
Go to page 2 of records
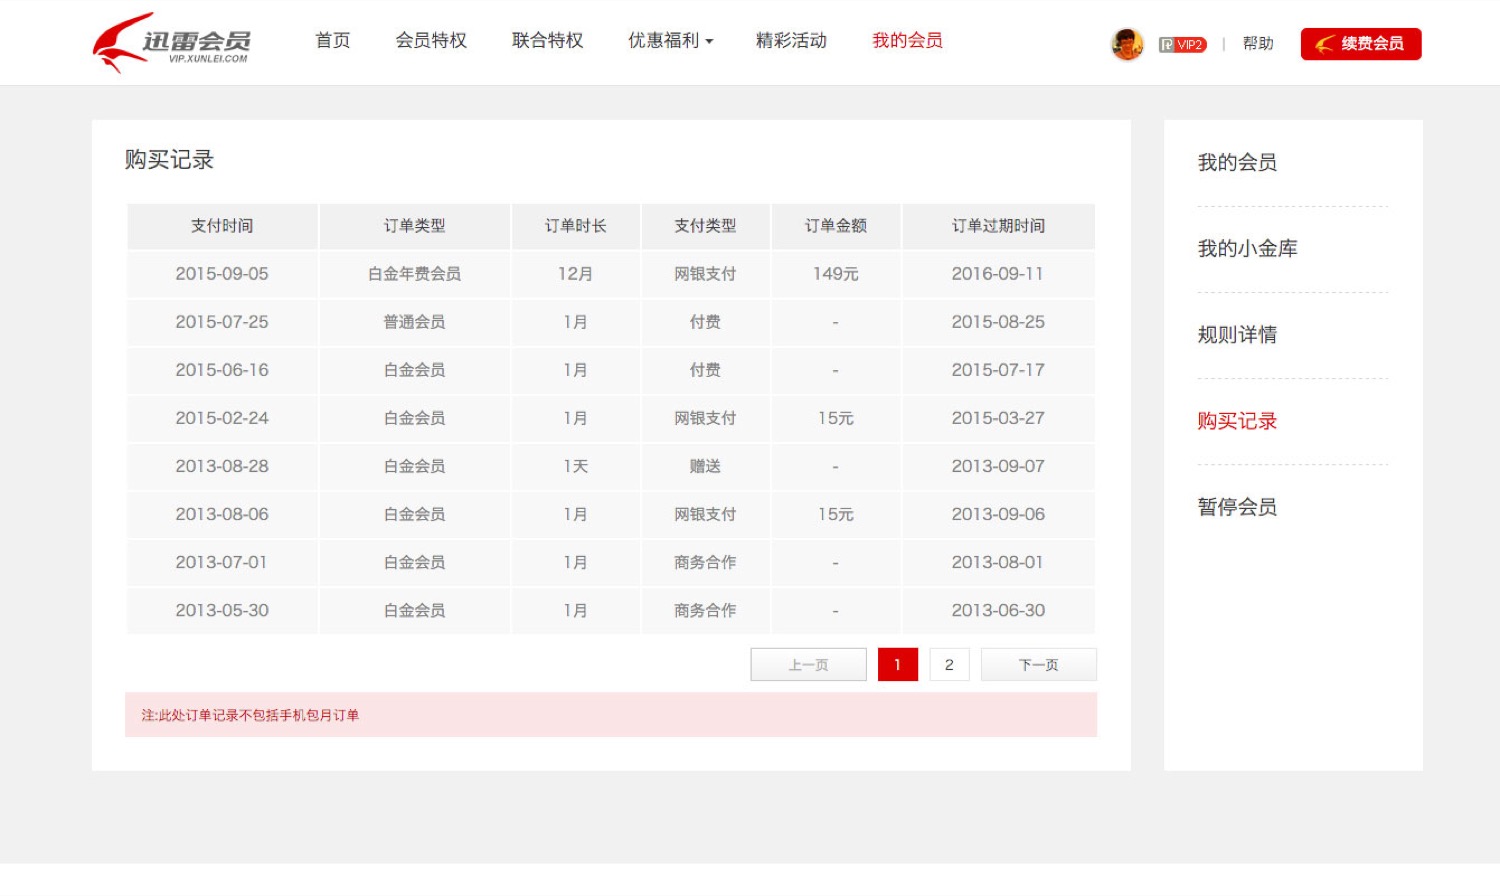pyautogui.click(x=949, y=665)
